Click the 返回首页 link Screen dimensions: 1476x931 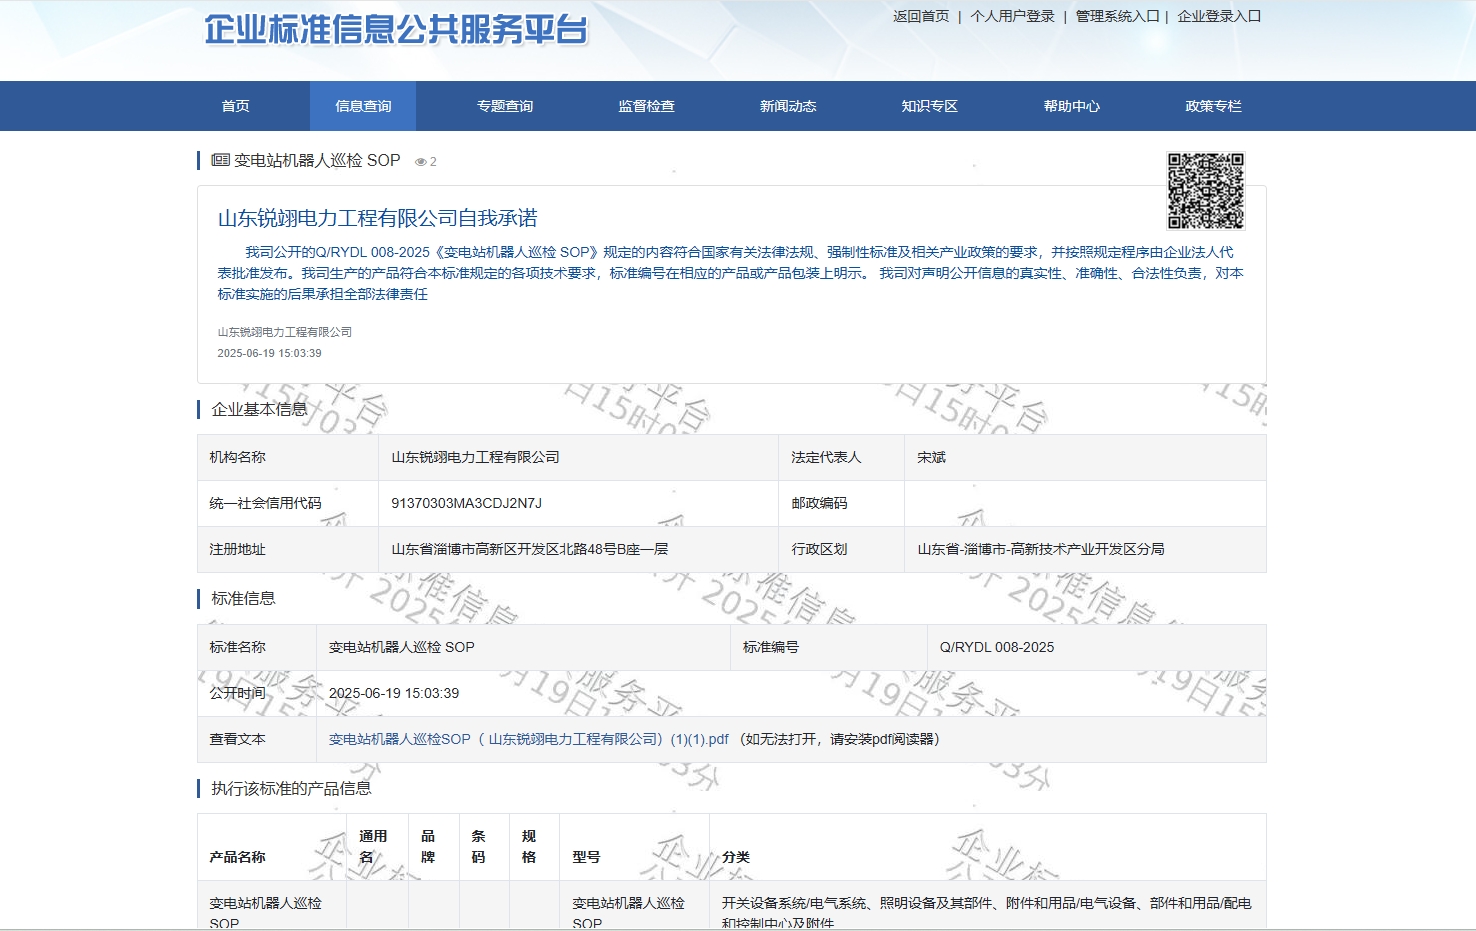[x=921, y=16]
